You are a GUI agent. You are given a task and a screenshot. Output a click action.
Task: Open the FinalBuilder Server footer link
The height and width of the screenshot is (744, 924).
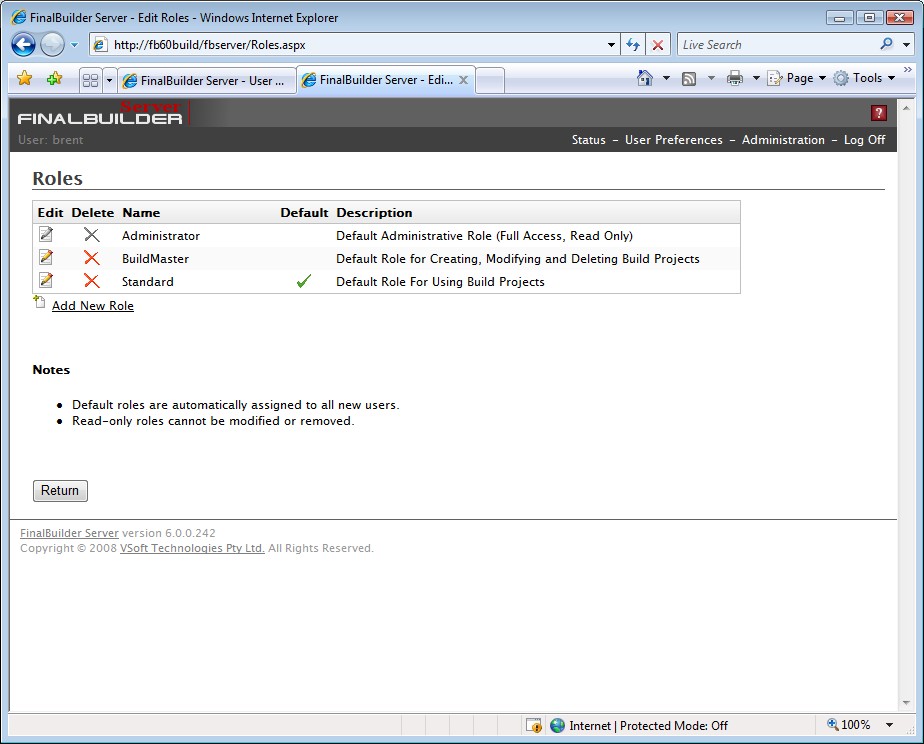pos(70,533)
